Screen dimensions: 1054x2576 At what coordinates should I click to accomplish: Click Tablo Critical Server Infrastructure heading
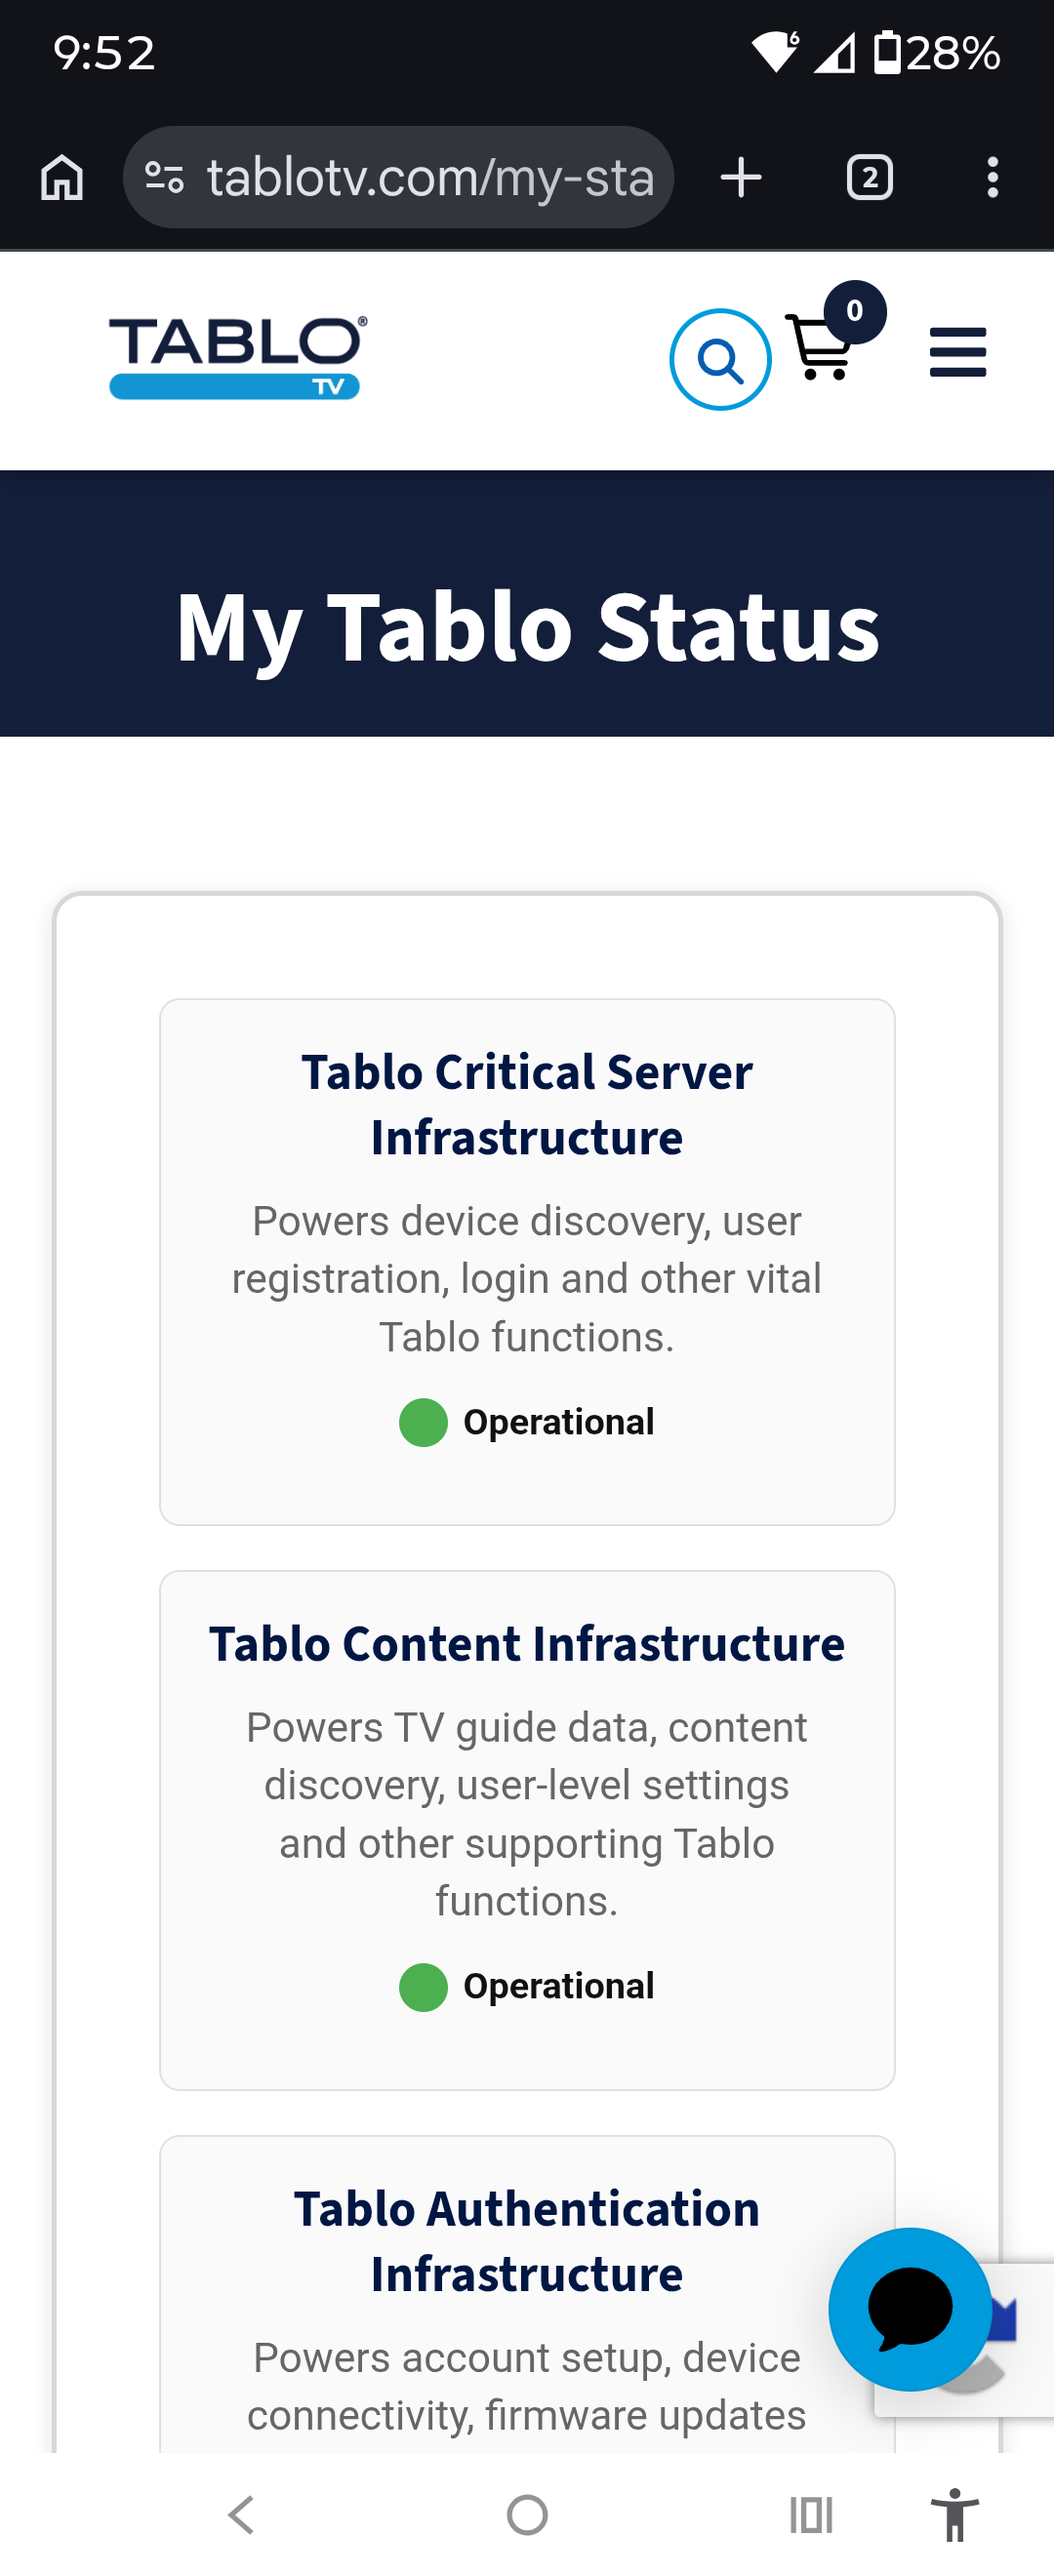[x=527, y=1105]
